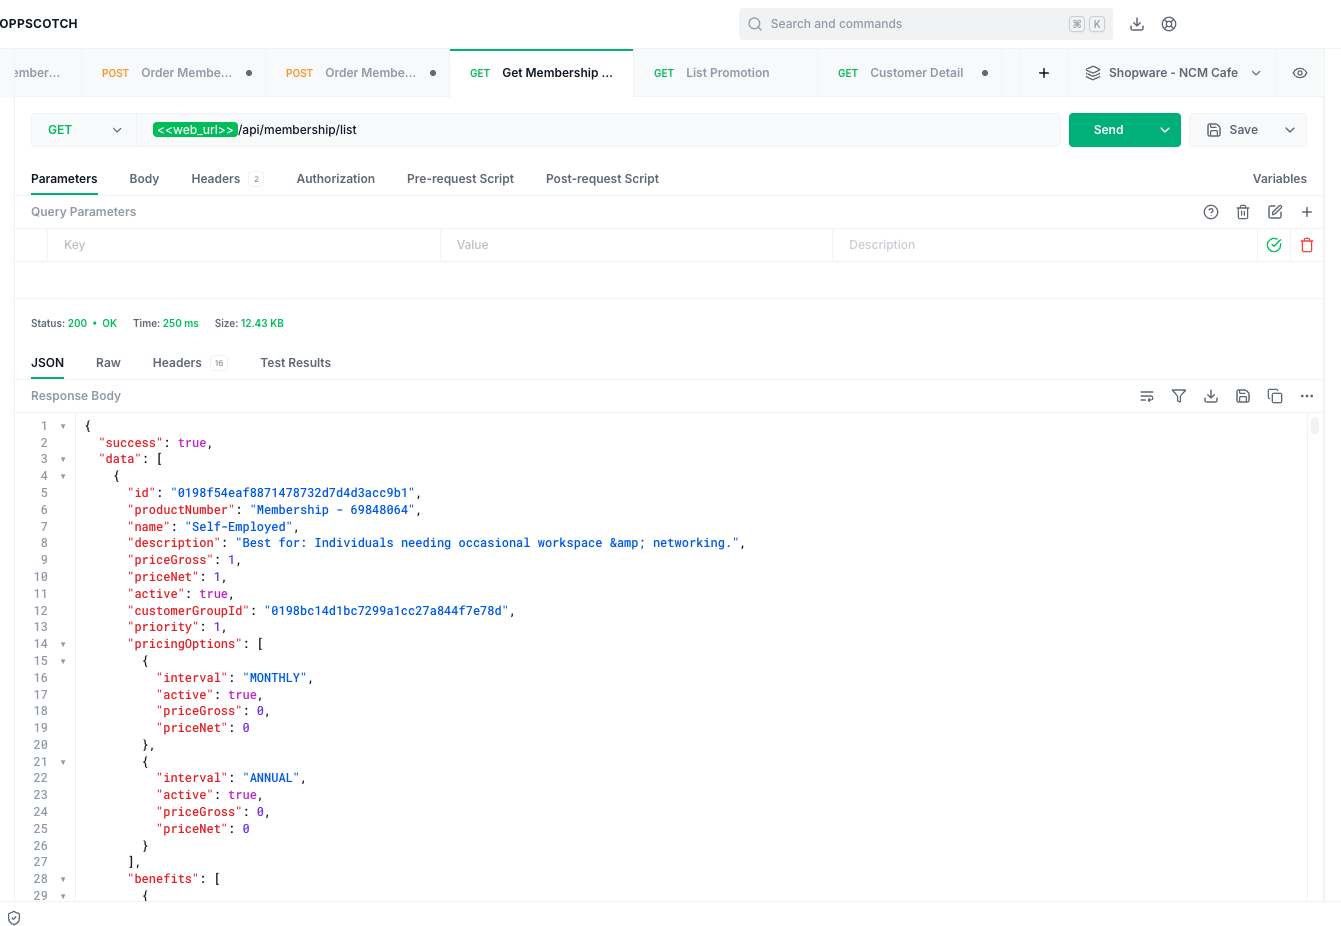
Task: Open bulk edit for query parameters
Action: 1275,212
